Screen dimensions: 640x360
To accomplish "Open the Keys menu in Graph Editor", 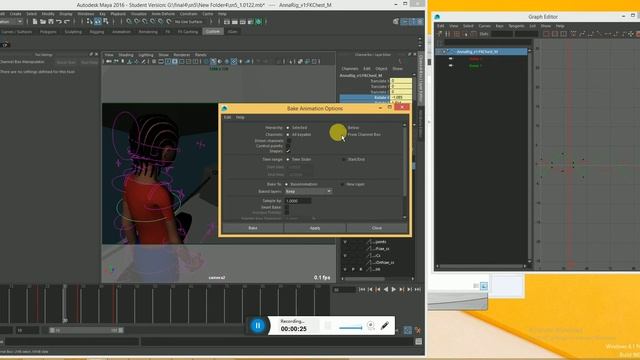I will tap(499, 26).
